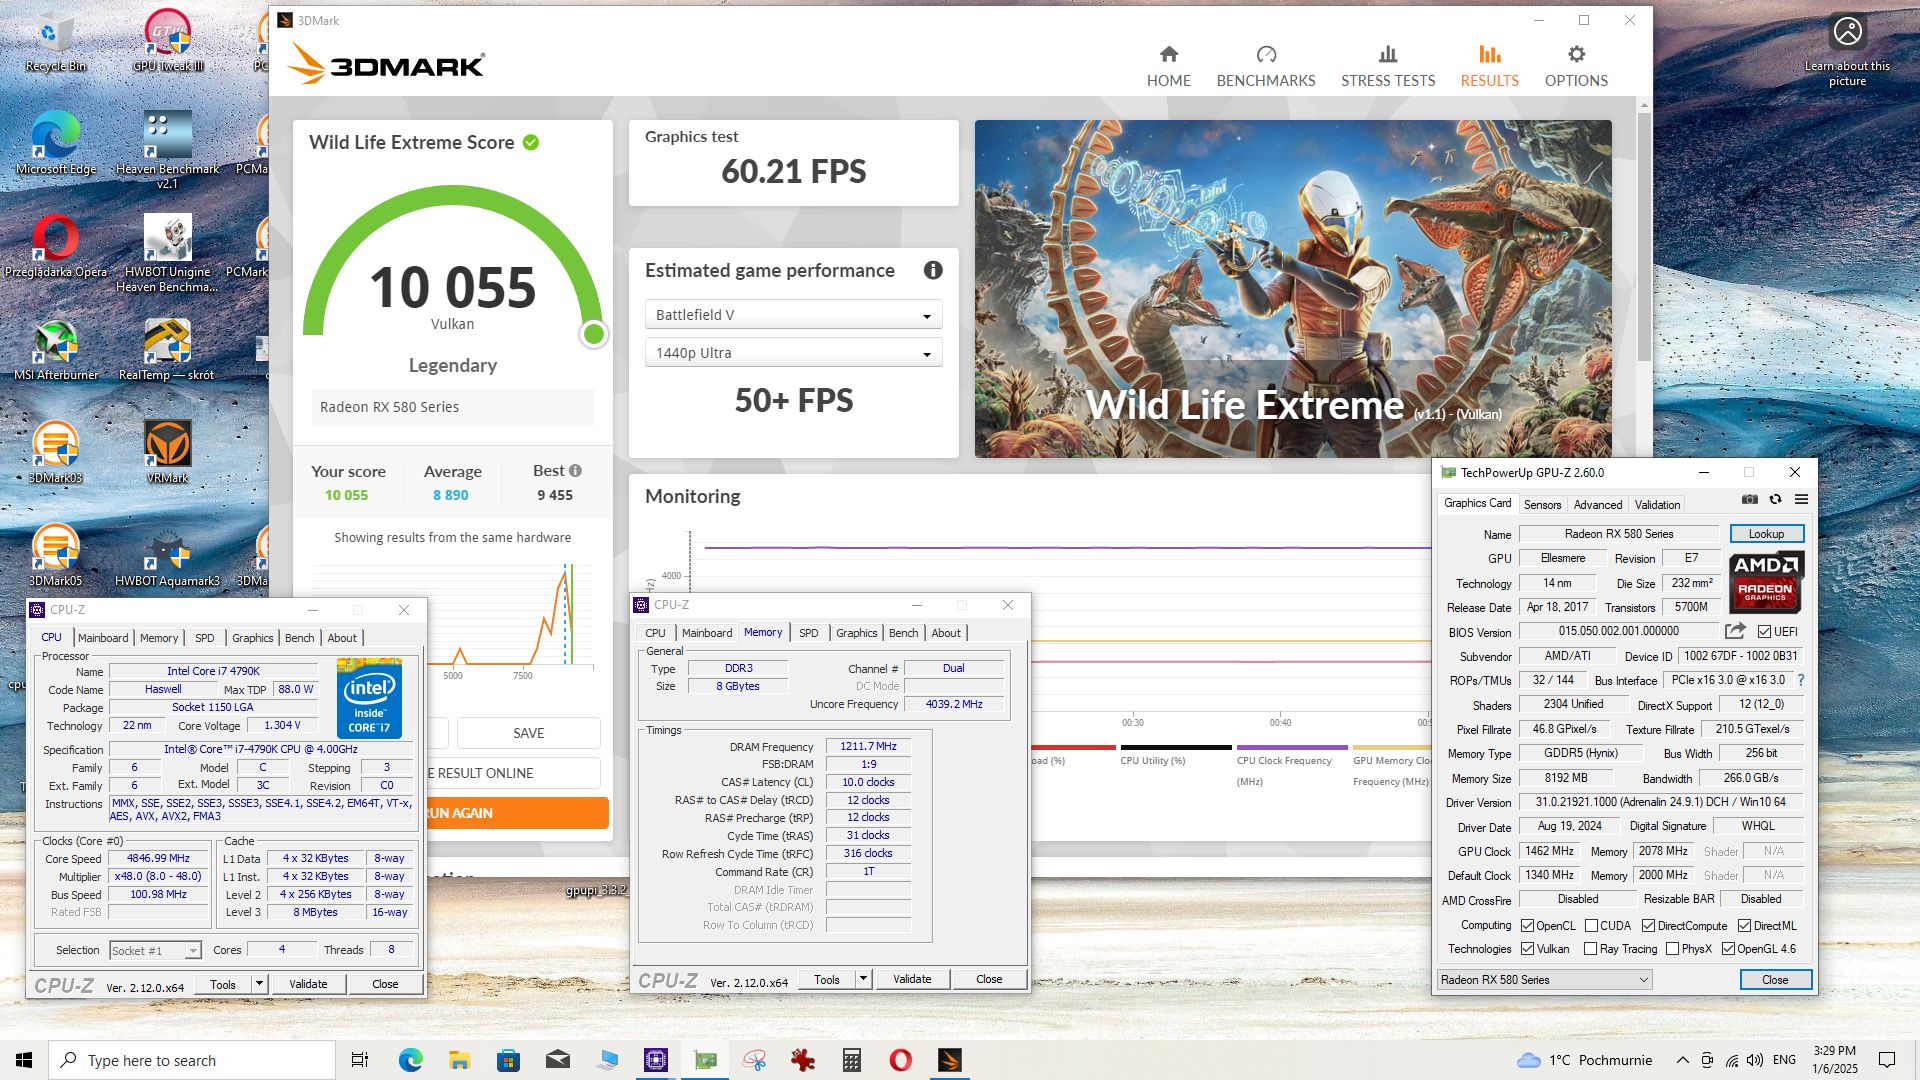Open the Opera browser desktop icon
Screen dimensions: 1920x1080
click(56, 247)
